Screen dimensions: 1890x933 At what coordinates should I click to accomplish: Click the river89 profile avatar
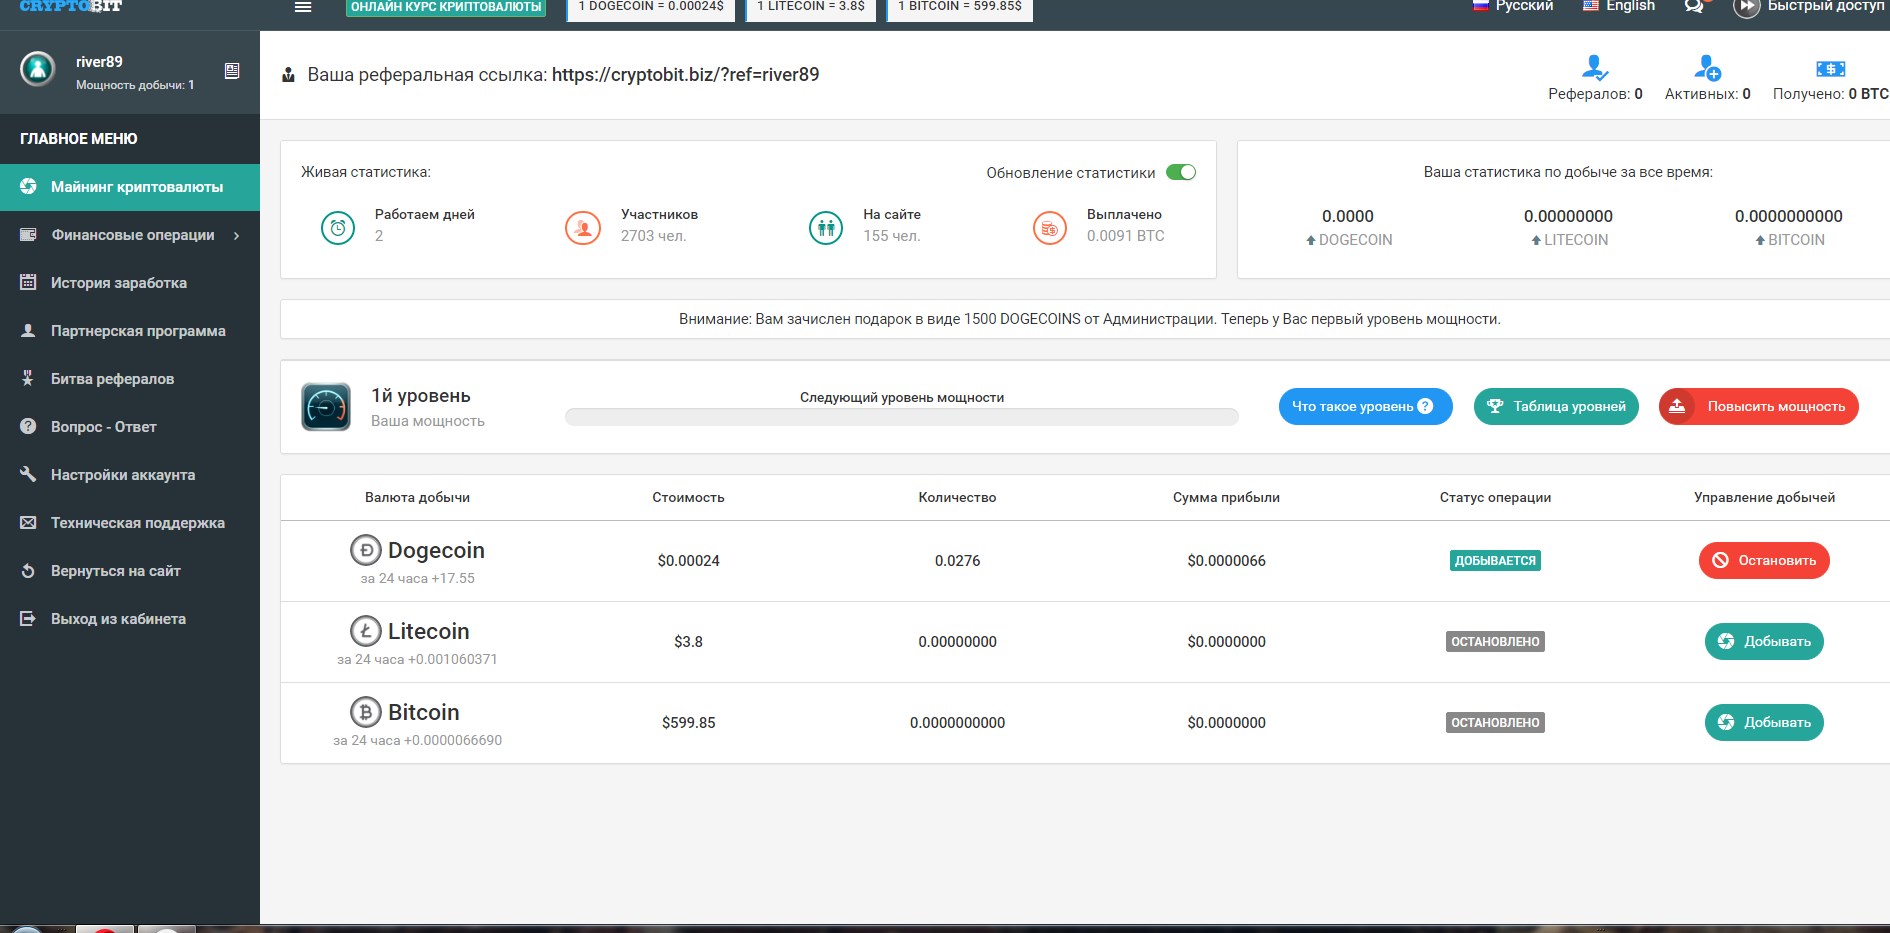[x=38, y=69]
